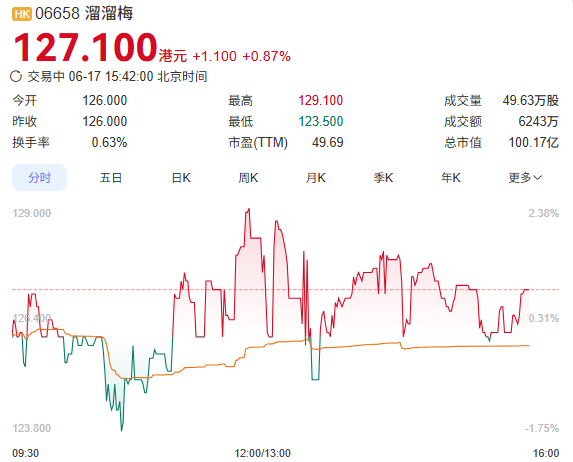Click the HK market badge icon
The height and width of the screenshot is (462, 573).
tap(22, 14)
